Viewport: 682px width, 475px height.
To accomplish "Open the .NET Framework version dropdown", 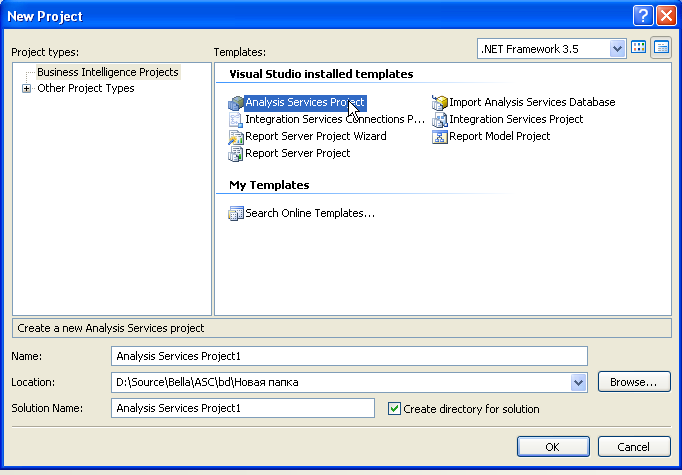I will 617,48.
